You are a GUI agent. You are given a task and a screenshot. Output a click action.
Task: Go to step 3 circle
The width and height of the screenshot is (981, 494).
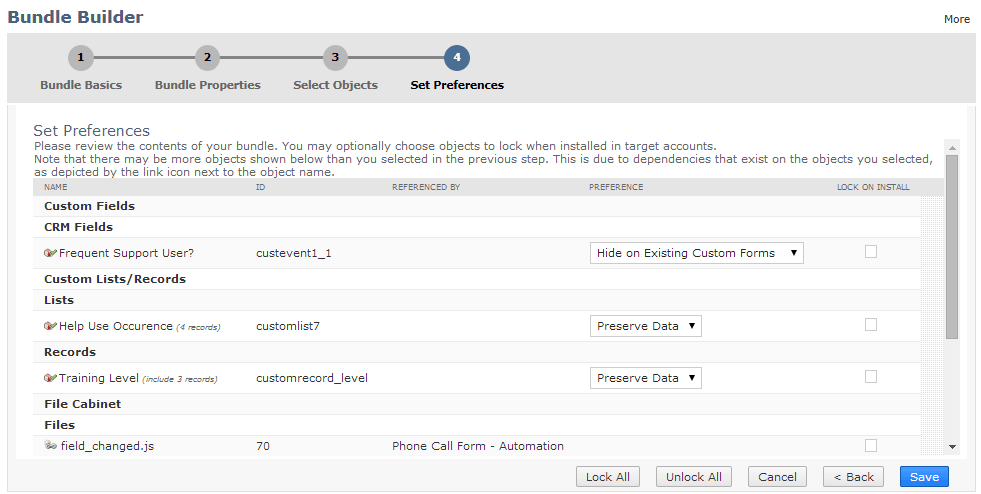pyautogui.click(x=335, y=58)
